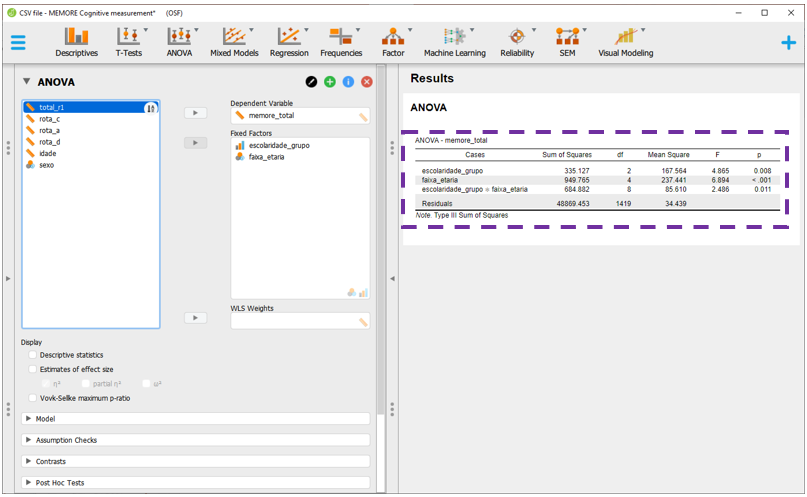This screenshot has width=807, height=497.
Task: Open the T-Tests module
Action: pos(128,42)
